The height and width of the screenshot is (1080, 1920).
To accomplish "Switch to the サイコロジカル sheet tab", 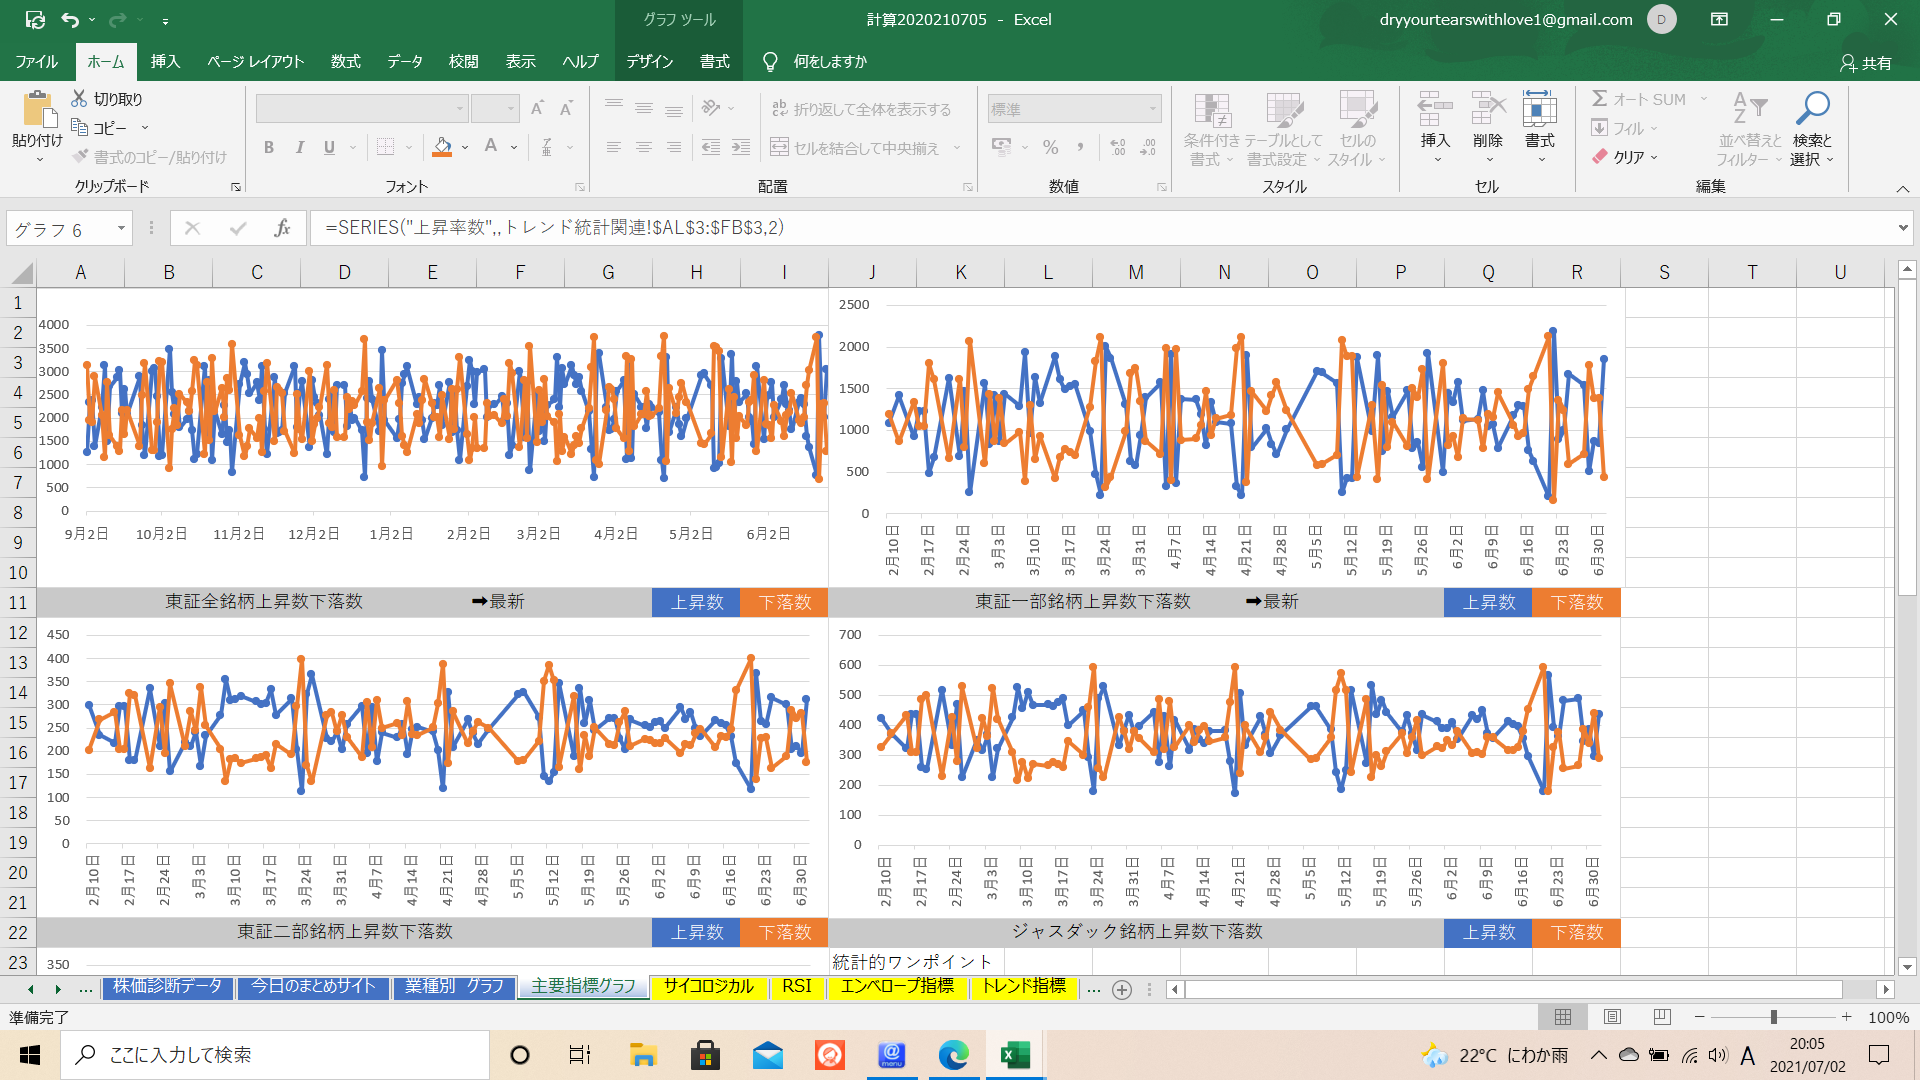I will coord(708,987).
